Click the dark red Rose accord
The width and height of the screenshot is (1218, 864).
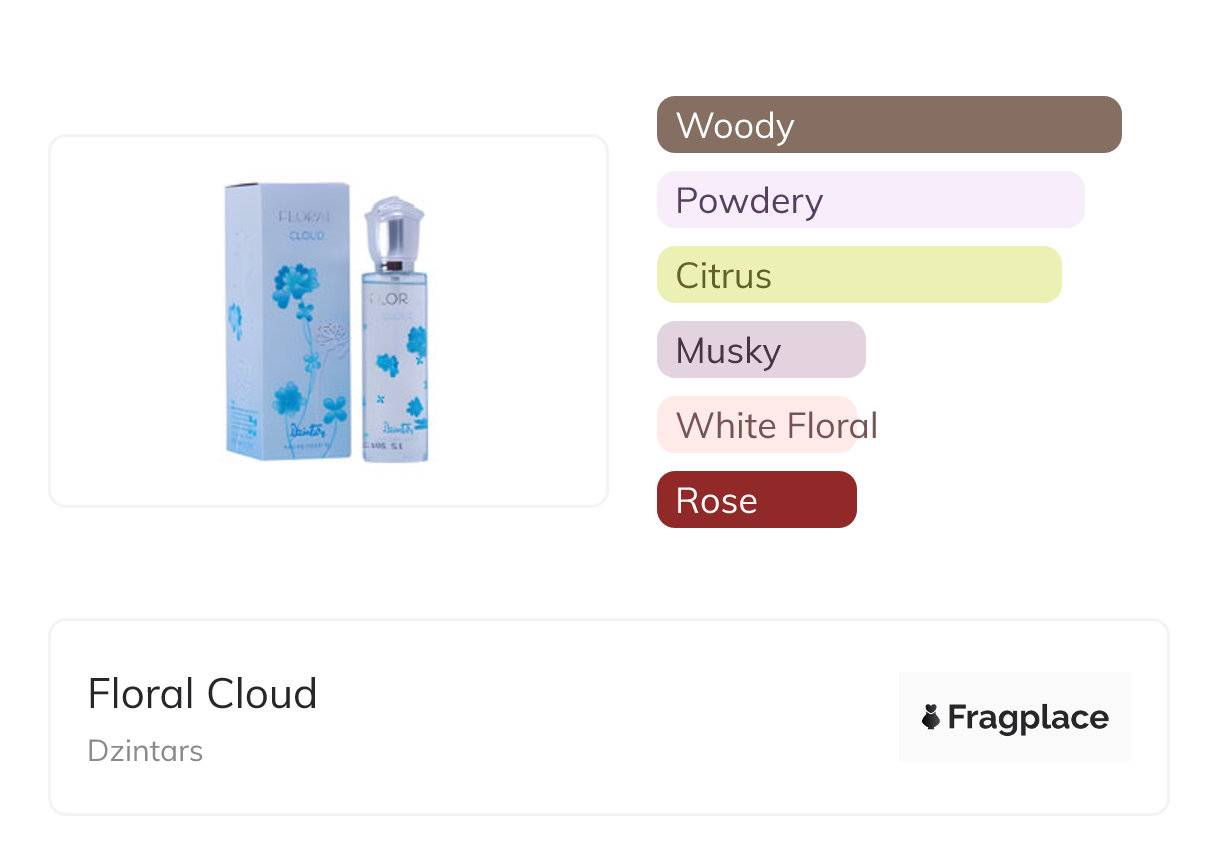(x=756, y=500)
